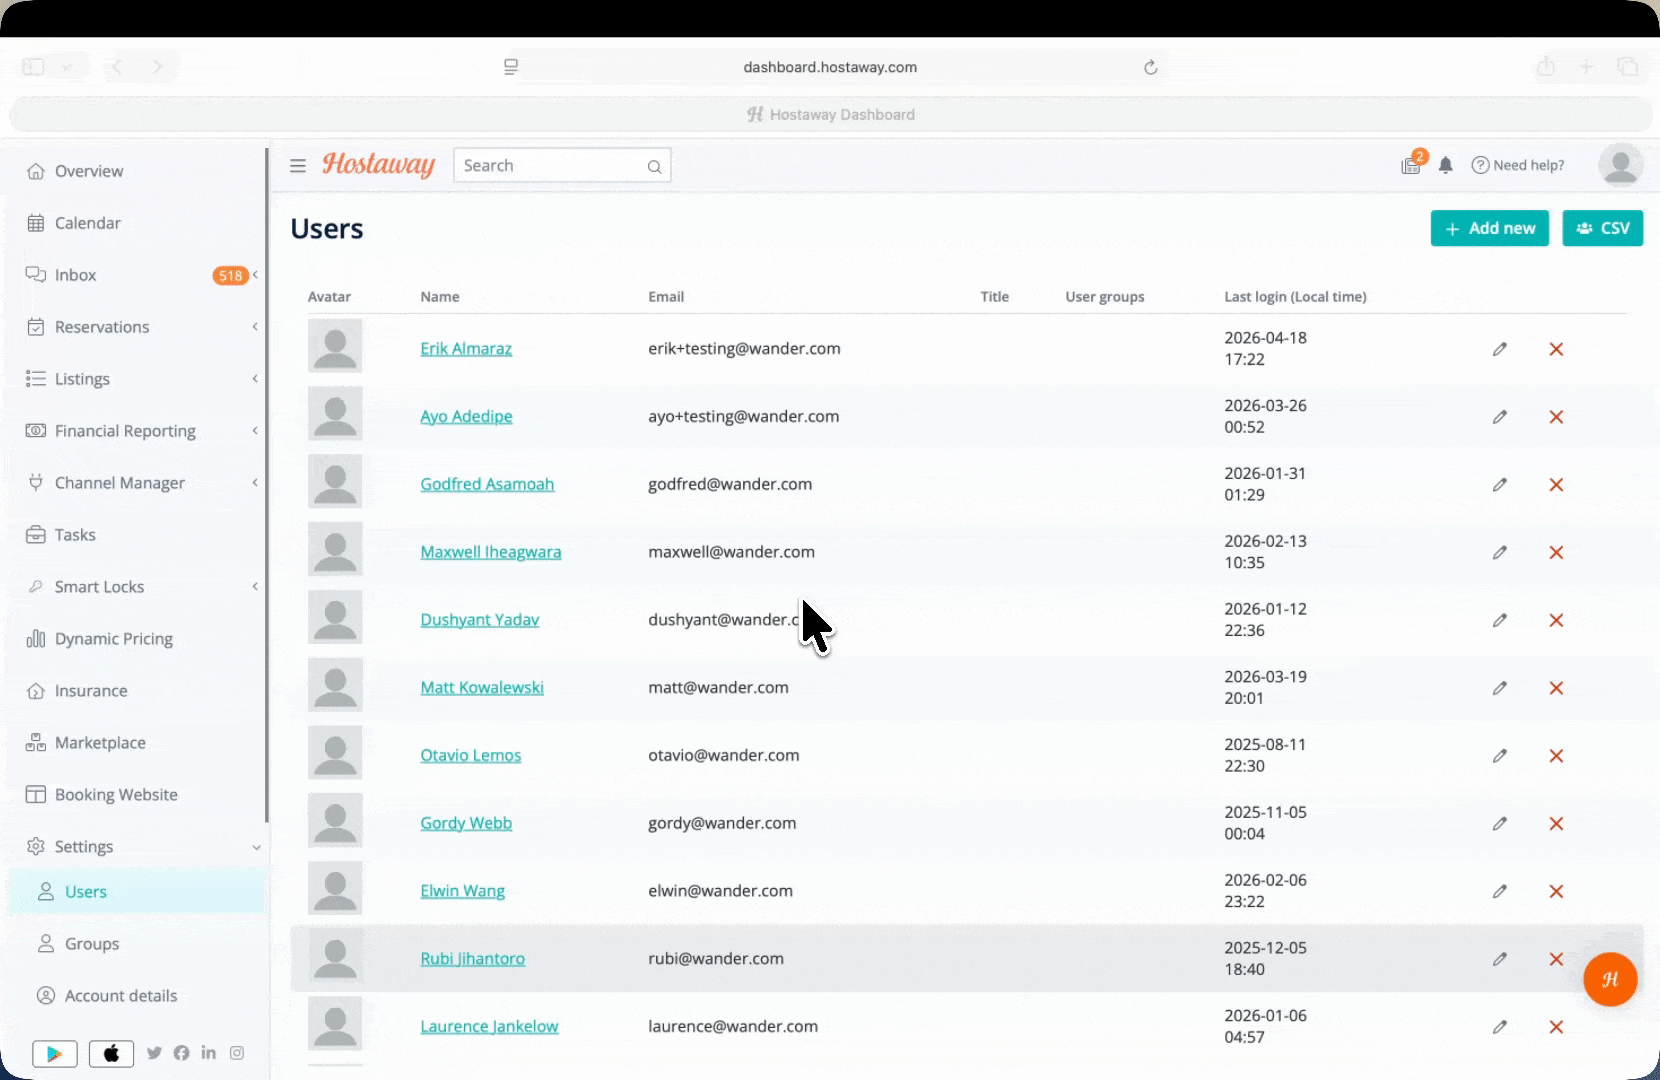Open the hamburger menu icon
The image size is (1660, 1080).
[x=298, y=166]
